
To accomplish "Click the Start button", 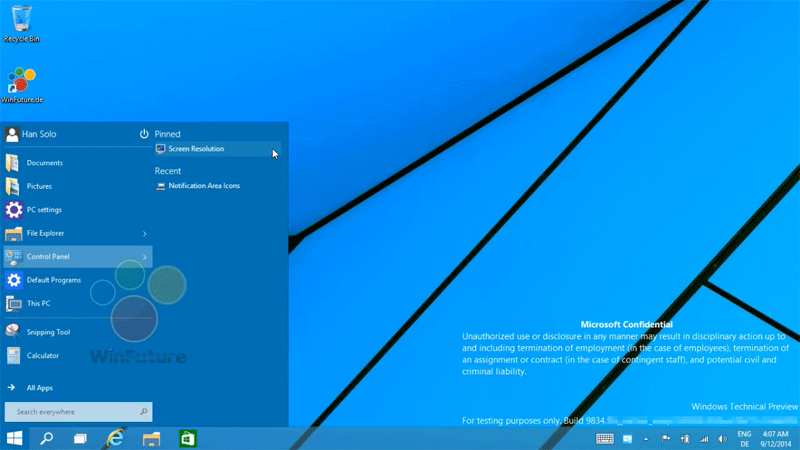I will tap(15, 438).
